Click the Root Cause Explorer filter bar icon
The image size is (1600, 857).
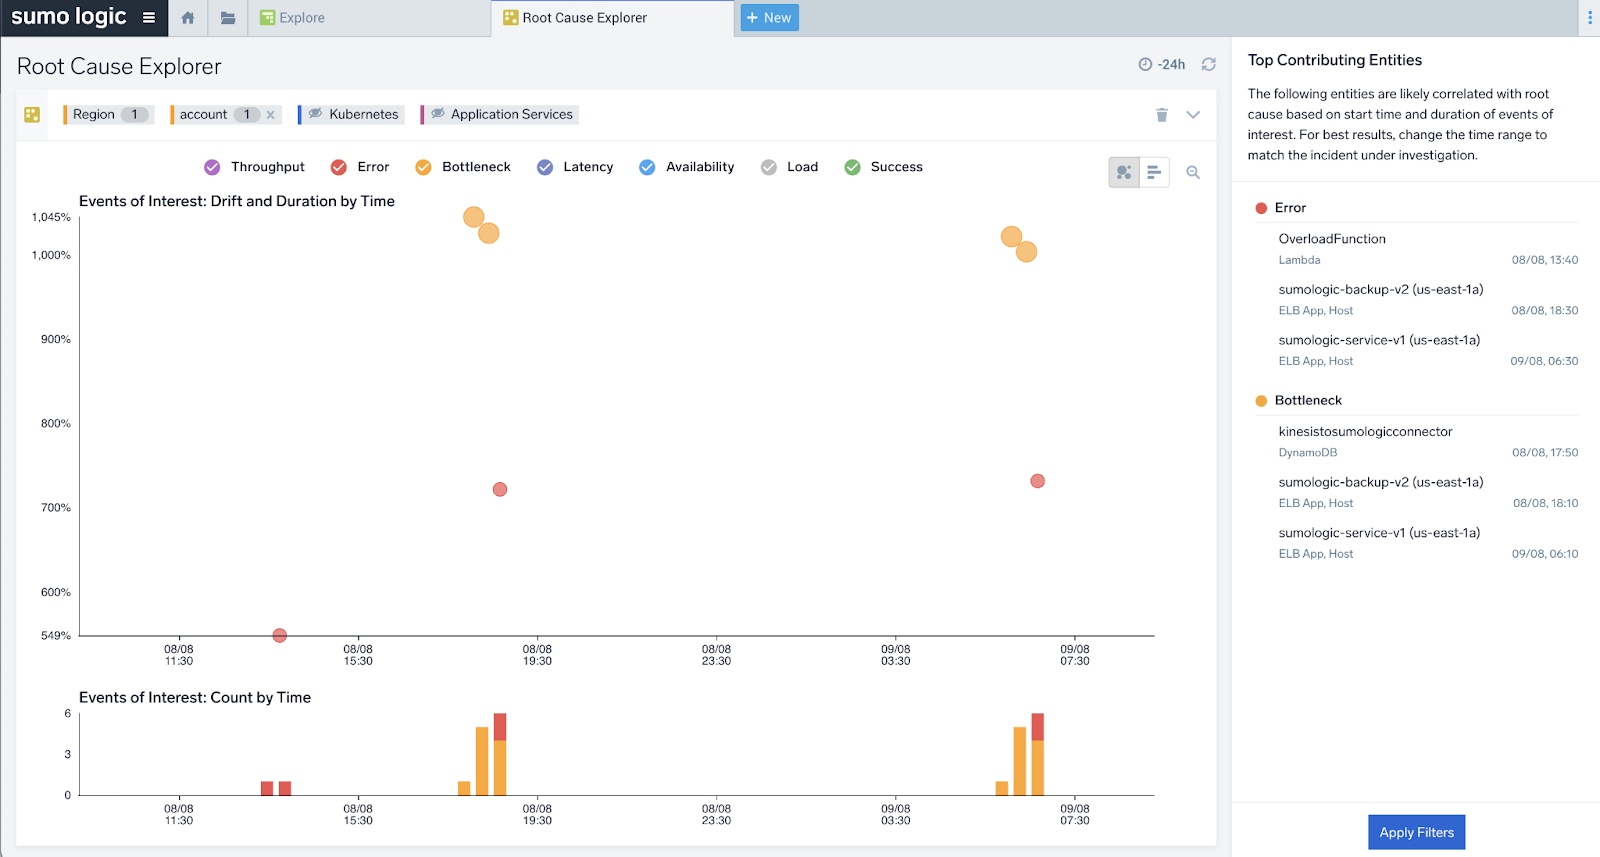[32, 115]
